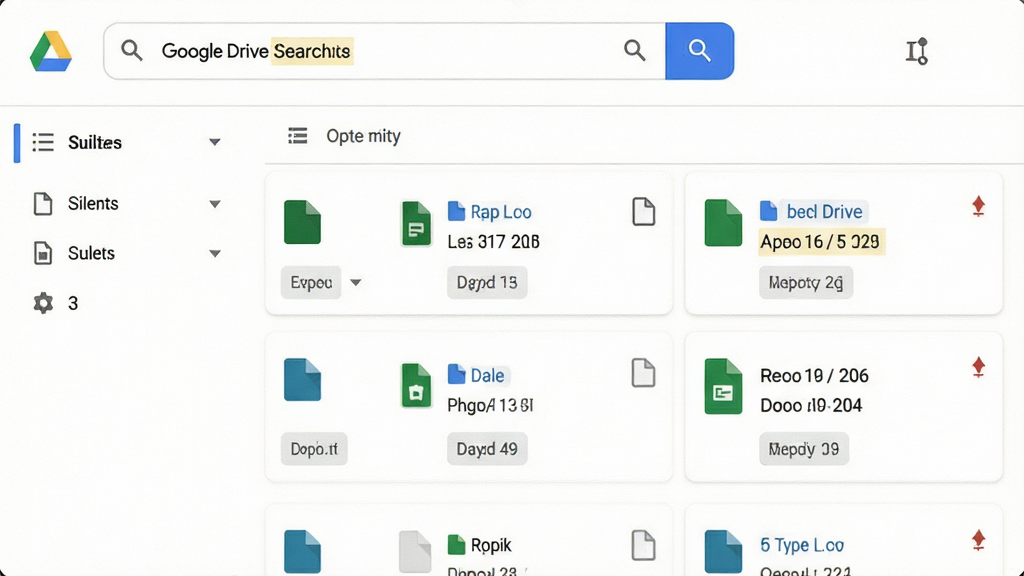
Task: Click the blue file icon left of Ropik card
Action: coord(302,552)
